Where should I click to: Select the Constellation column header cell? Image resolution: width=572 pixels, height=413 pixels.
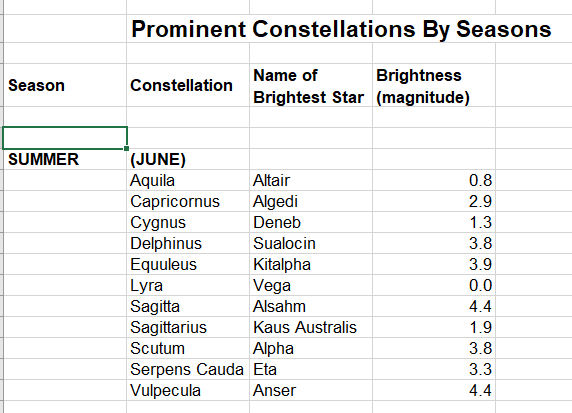pyautogui.click(x=188, y=85)
